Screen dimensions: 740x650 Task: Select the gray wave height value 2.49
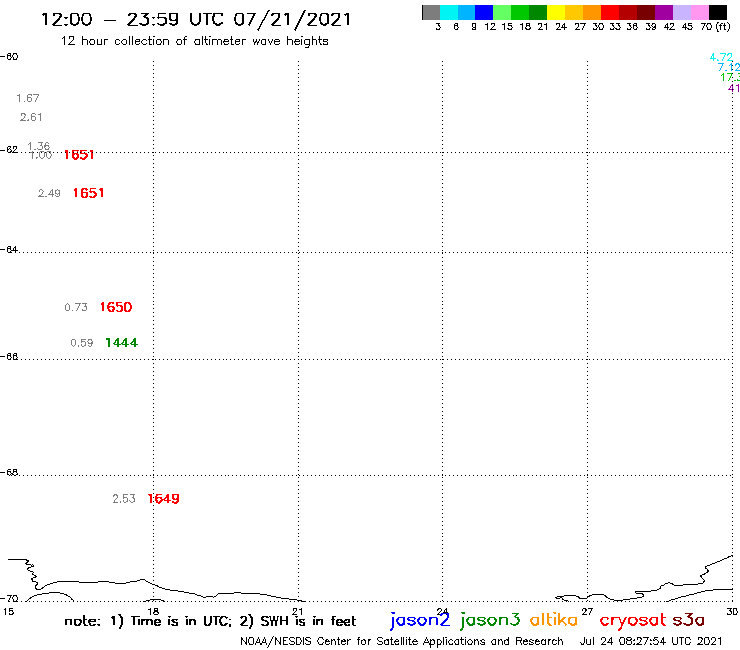point(49,193)
